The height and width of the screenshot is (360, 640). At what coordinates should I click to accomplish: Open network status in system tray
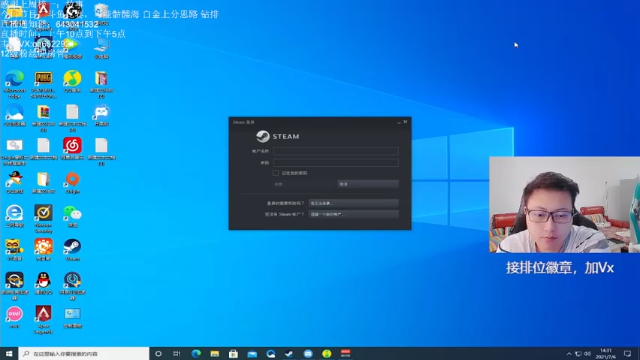tap(578, 353)
